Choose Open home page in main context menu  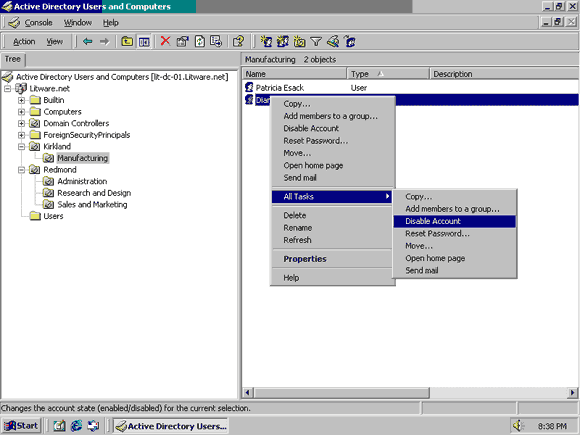click(x=333, y=166)
